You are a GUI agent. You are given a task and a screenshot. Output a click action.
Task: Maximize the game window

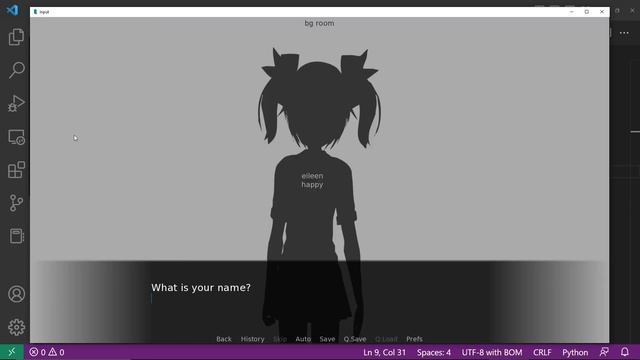click(587, 12)
